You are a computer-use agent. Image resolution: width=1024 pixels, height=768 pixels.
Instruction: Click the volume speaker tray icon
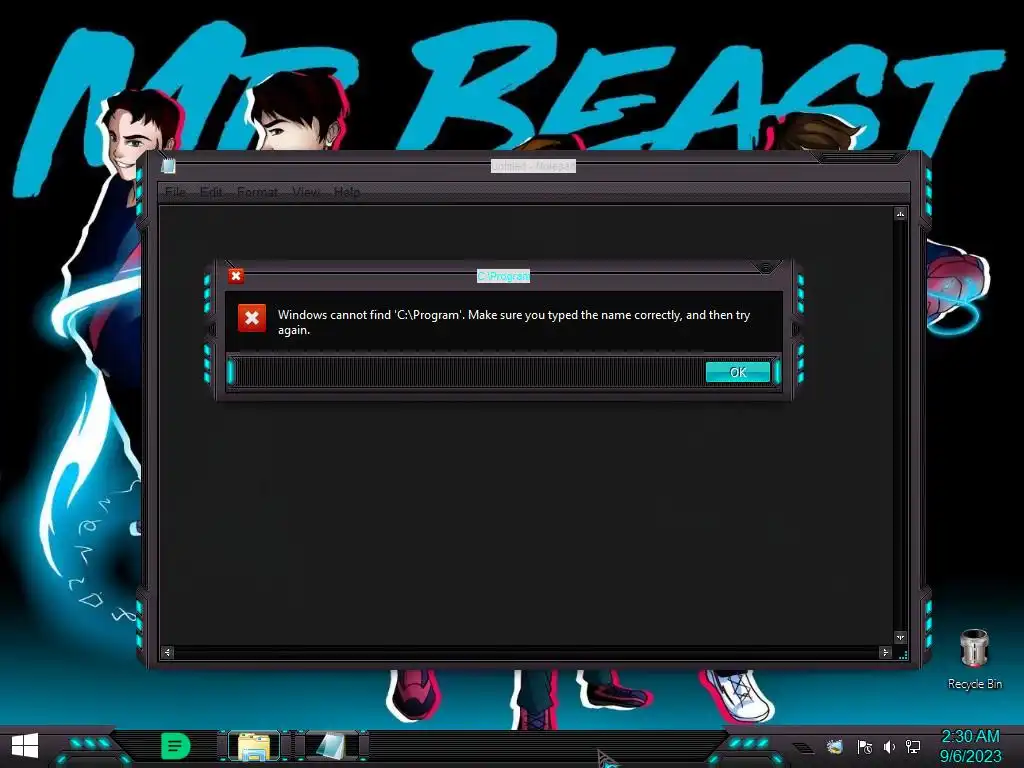tap(889, 746)
